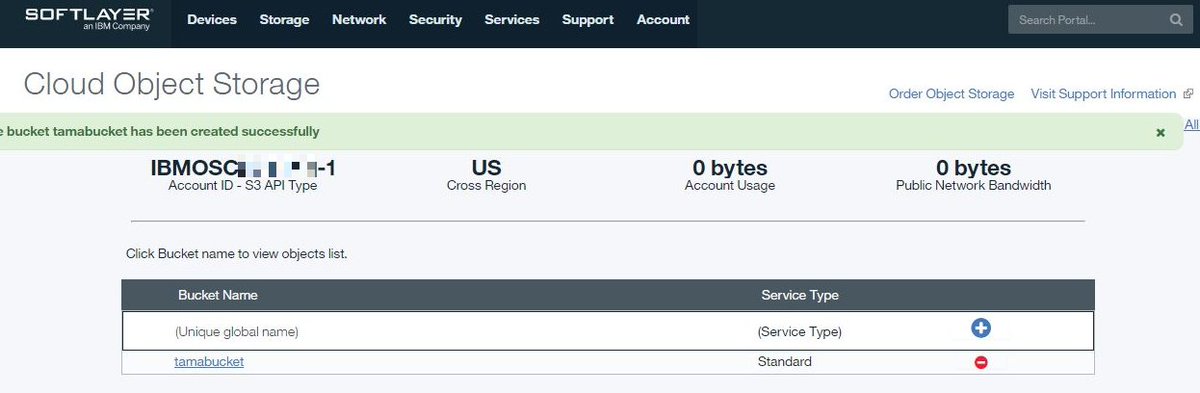Click the US Cross Region value
The image size is (1200, 393).
(x=486, y=168)
